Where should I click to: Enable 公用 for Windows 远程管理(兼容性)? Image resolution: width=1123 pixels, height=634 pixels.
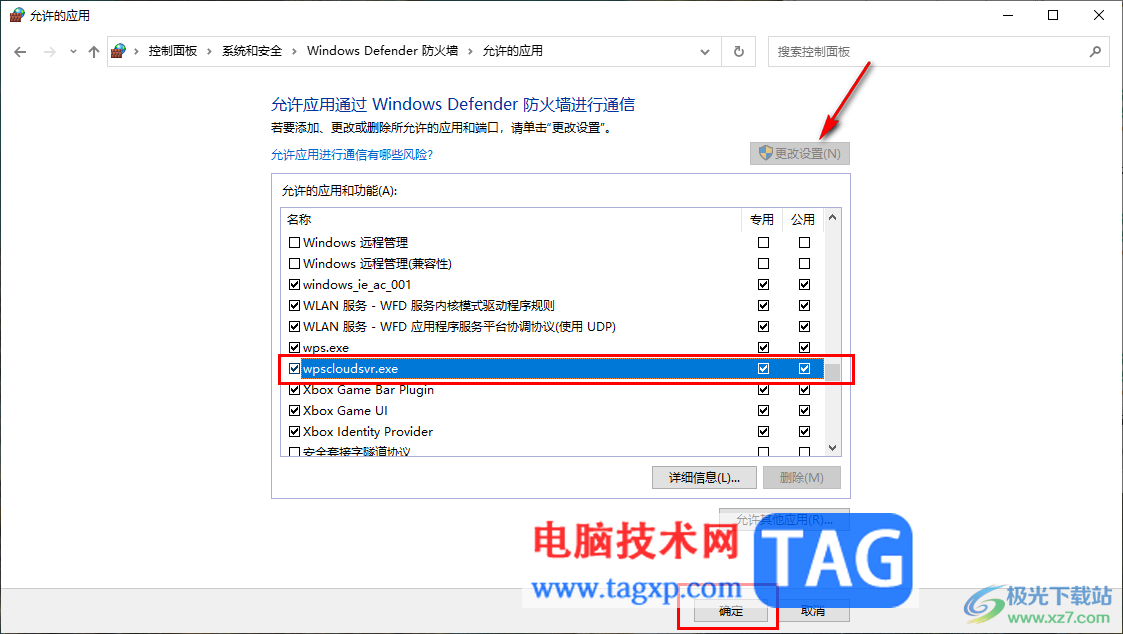tap(804, 264)
